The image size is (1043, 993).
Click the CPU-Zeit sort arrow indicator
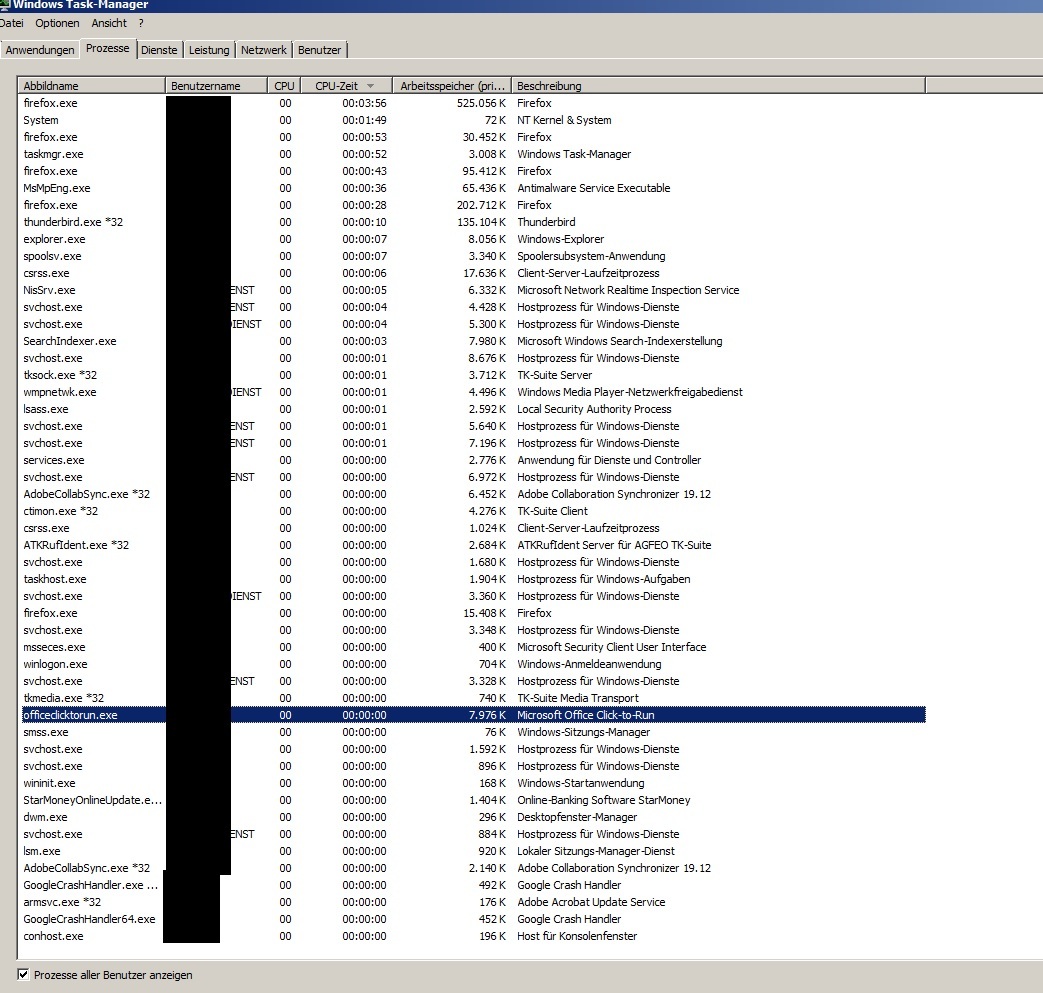pyautogui.click(x=371, y=86)
